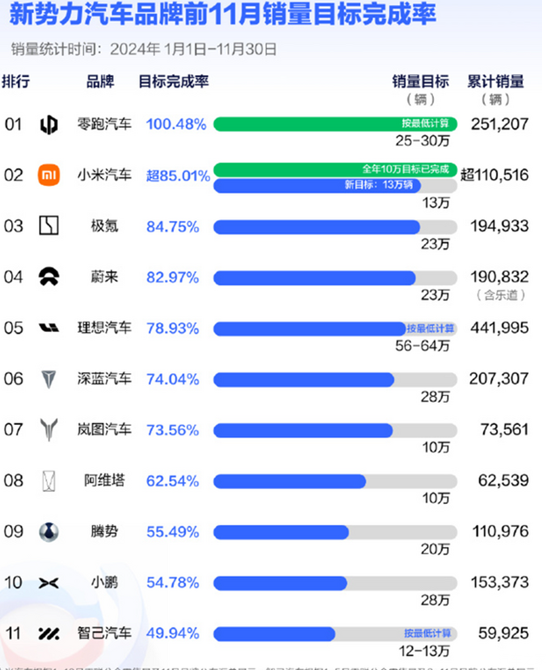Click the 74.04% completion rate

click(x=173, y=379)
